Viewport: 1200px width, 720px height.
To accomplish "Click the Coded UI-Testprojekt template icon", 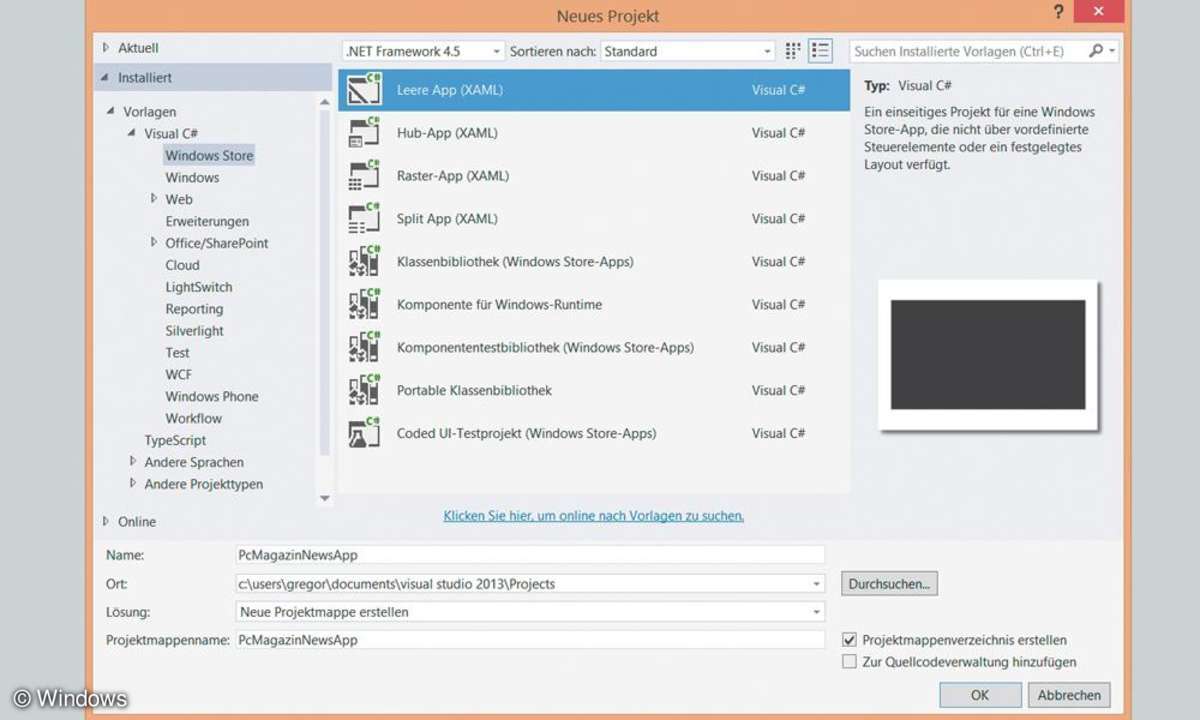I will coord(364,433).
